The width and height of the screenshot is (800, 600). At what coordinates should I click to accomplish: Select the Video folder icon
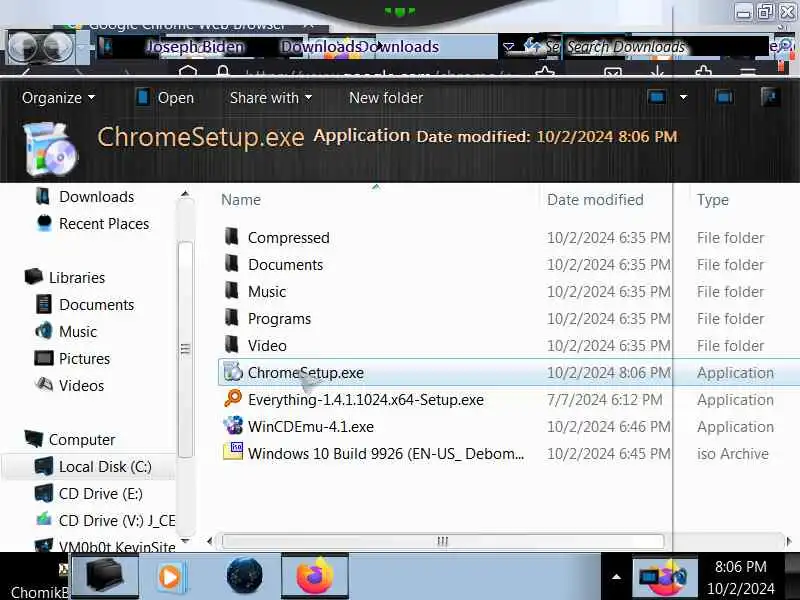[232, 344]
